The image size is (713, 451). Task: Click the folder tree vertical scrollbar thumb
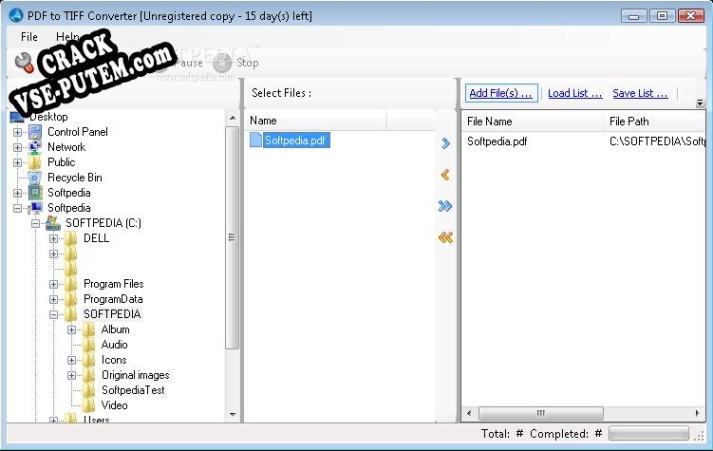coord(232,237)
